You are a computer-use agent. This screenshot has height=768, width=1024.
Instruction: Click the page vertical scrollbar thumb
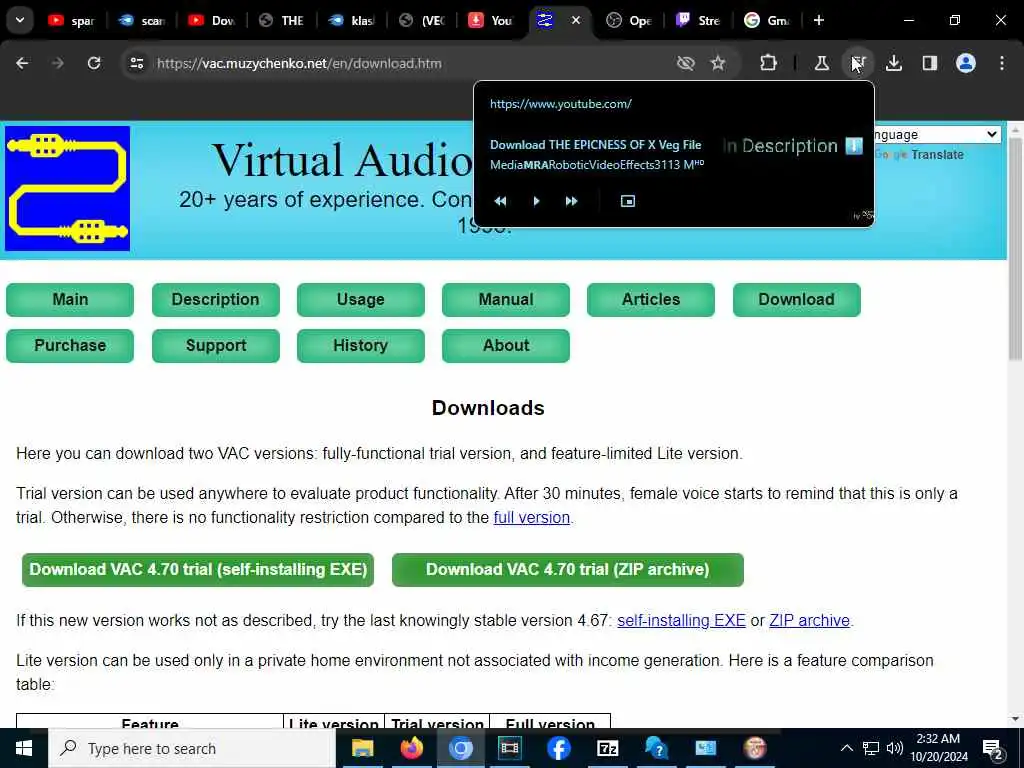tap(1015, 248)
